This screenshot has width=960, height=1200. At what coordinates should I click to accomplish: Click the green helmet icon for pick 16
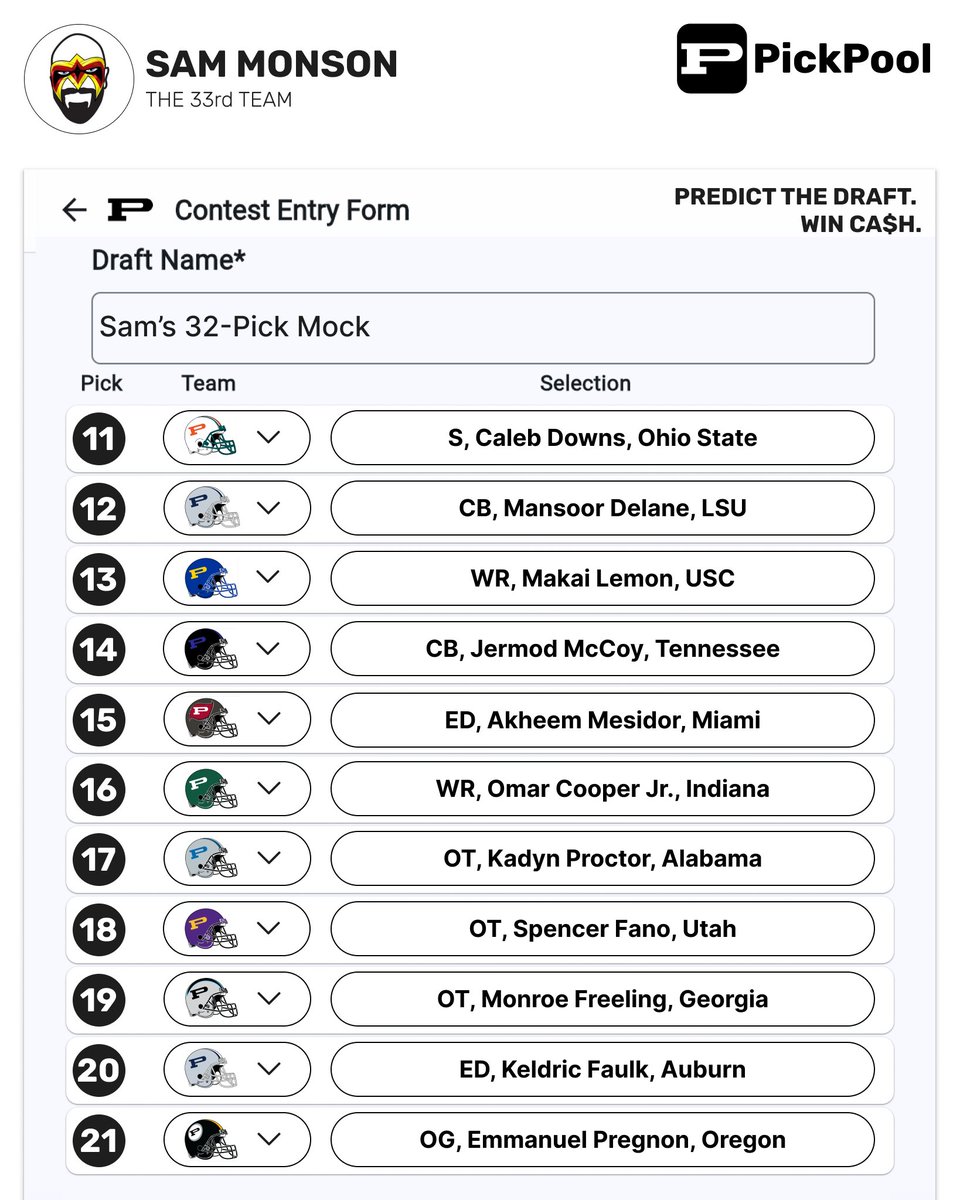point(212,789)
